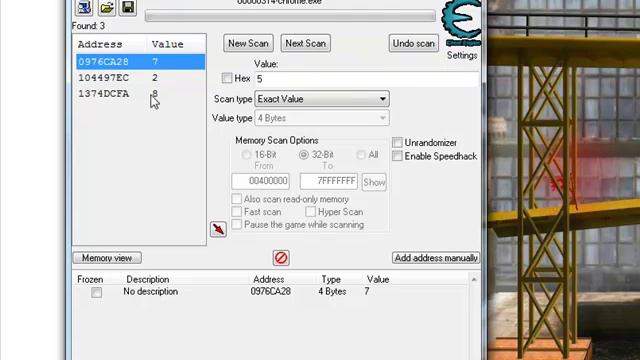This screenshot has width=640, height=360.
Task: Click the scan progress bar
Action: (x=290, y=16)
